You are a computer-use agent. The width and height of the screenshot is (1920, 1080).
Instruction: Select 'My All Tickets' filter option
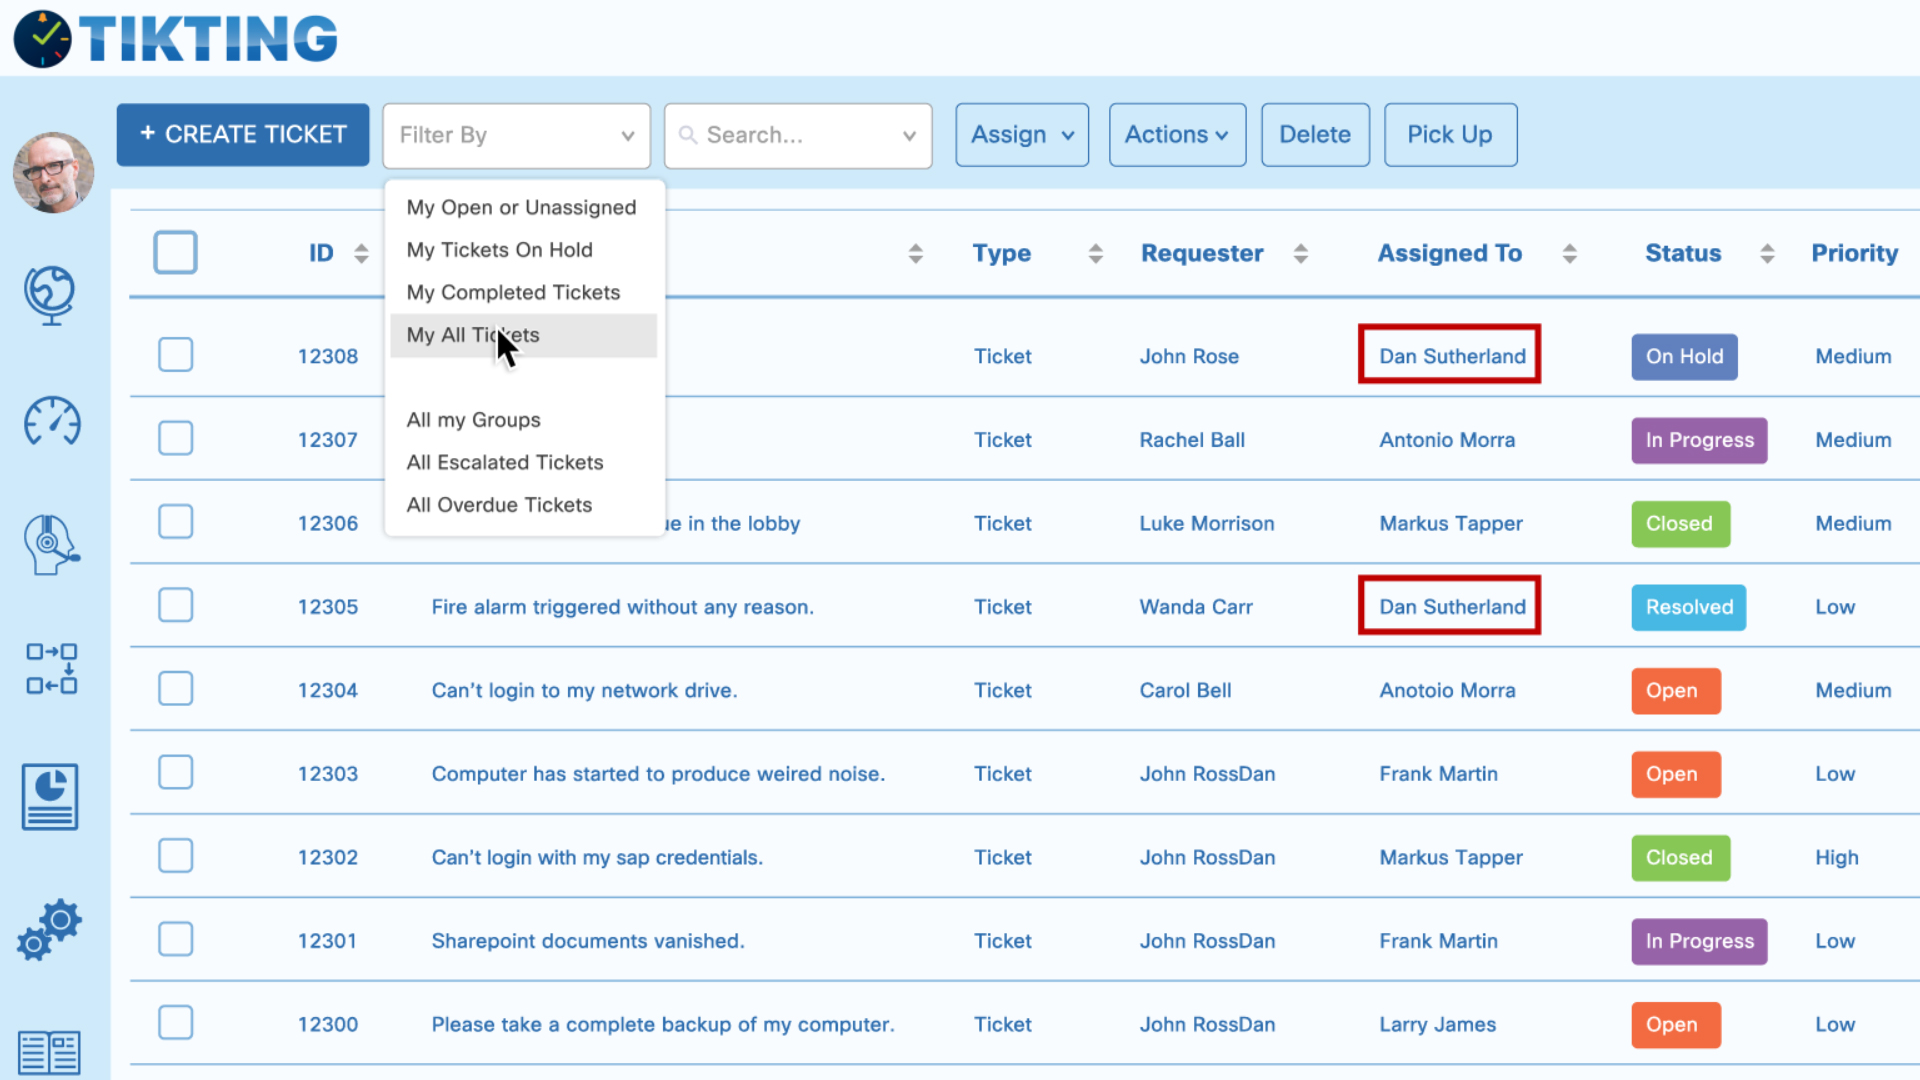473,335
